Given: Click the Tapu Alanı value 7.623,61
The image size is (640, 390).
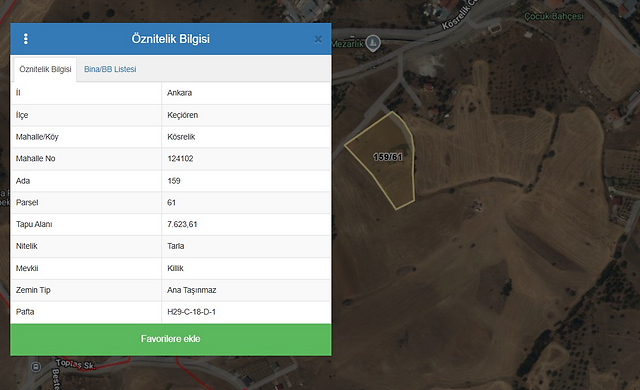Looking at the screenshot, I should tap(182, 224).
